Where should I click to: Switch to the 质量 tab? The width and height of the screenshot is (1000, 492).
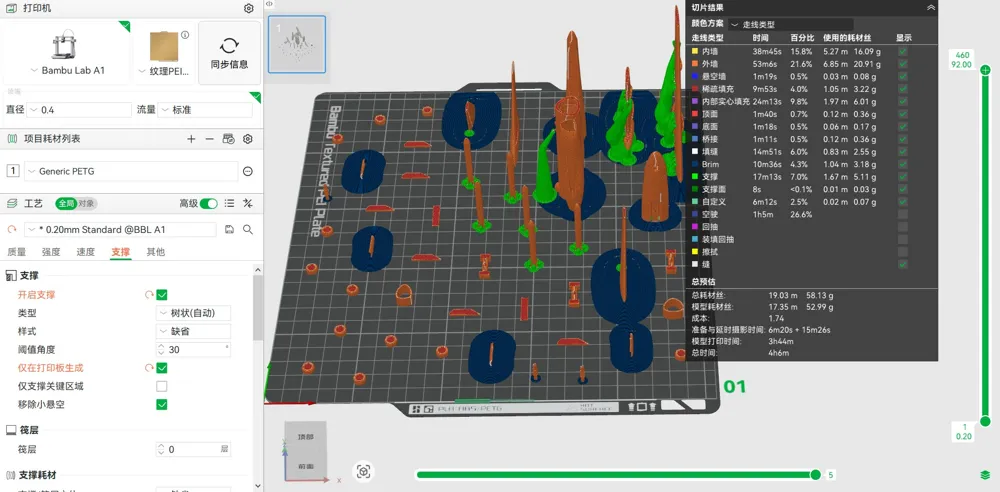click(17, 252)
